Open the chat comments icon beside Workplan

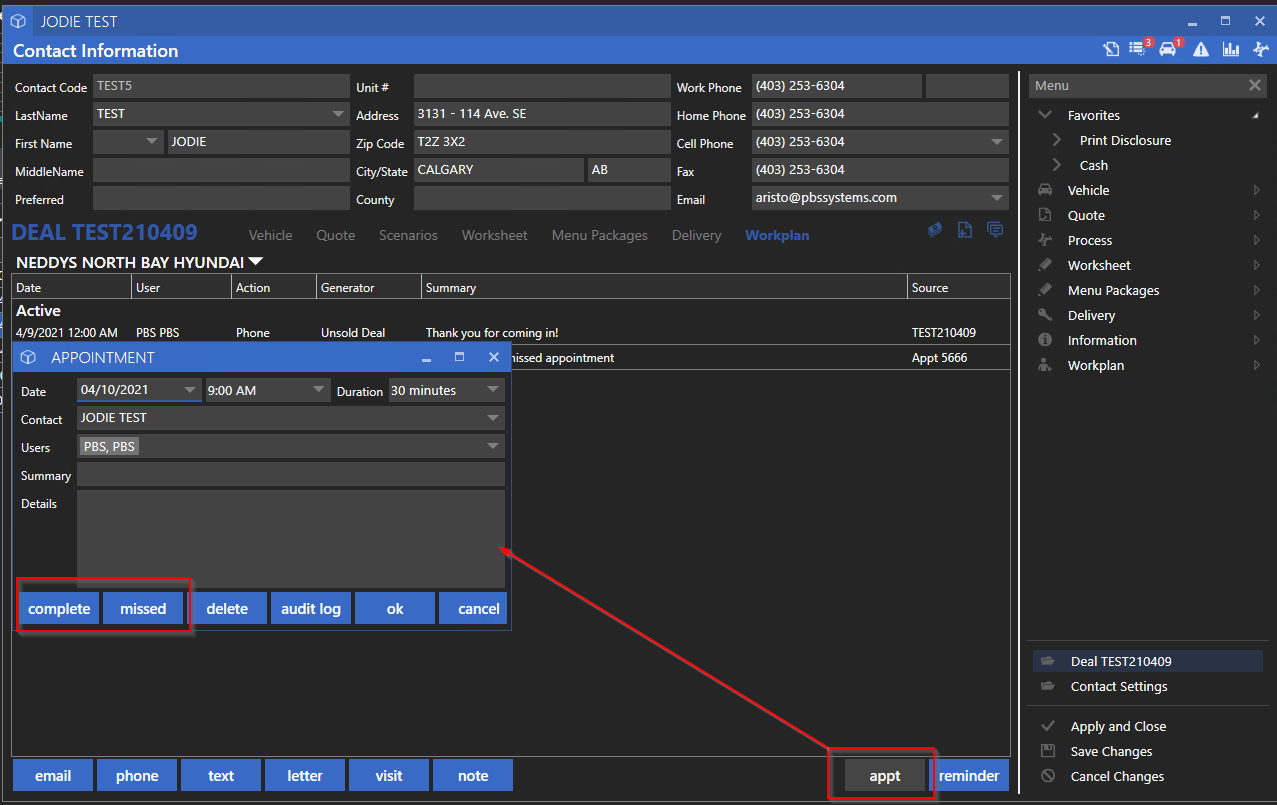995,230
